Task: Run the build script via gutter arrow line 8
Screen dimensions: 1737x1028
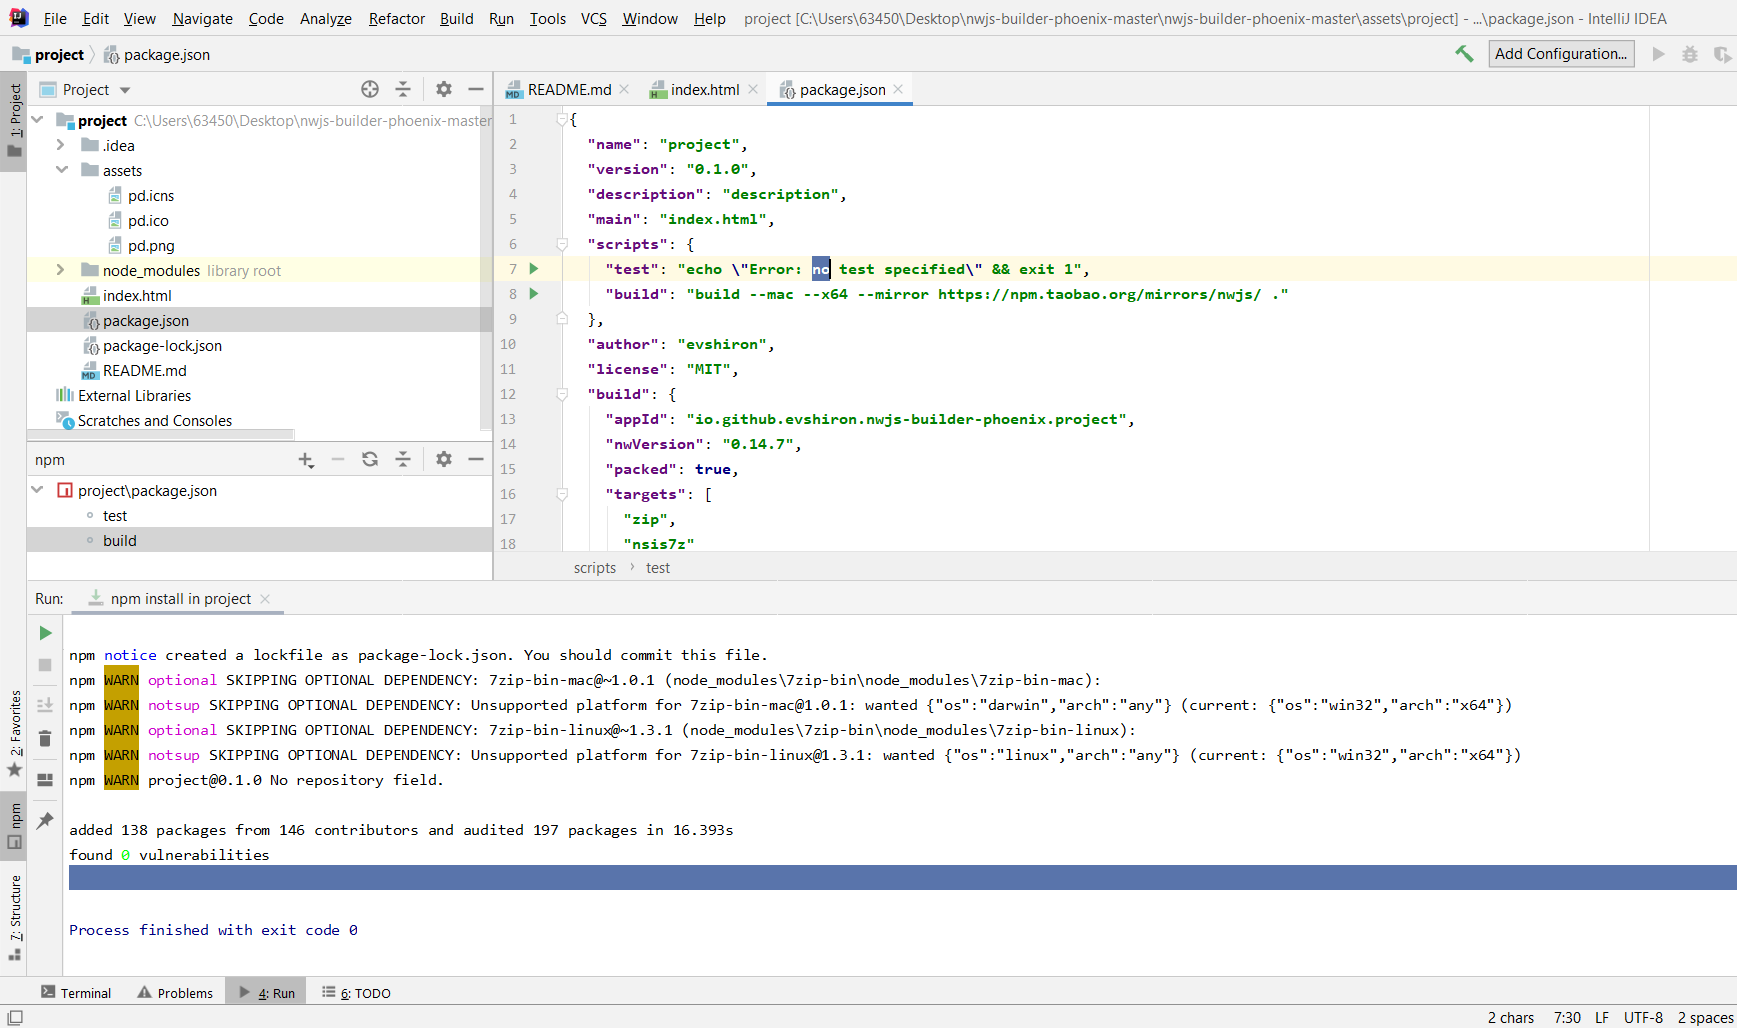Action: 534,293
